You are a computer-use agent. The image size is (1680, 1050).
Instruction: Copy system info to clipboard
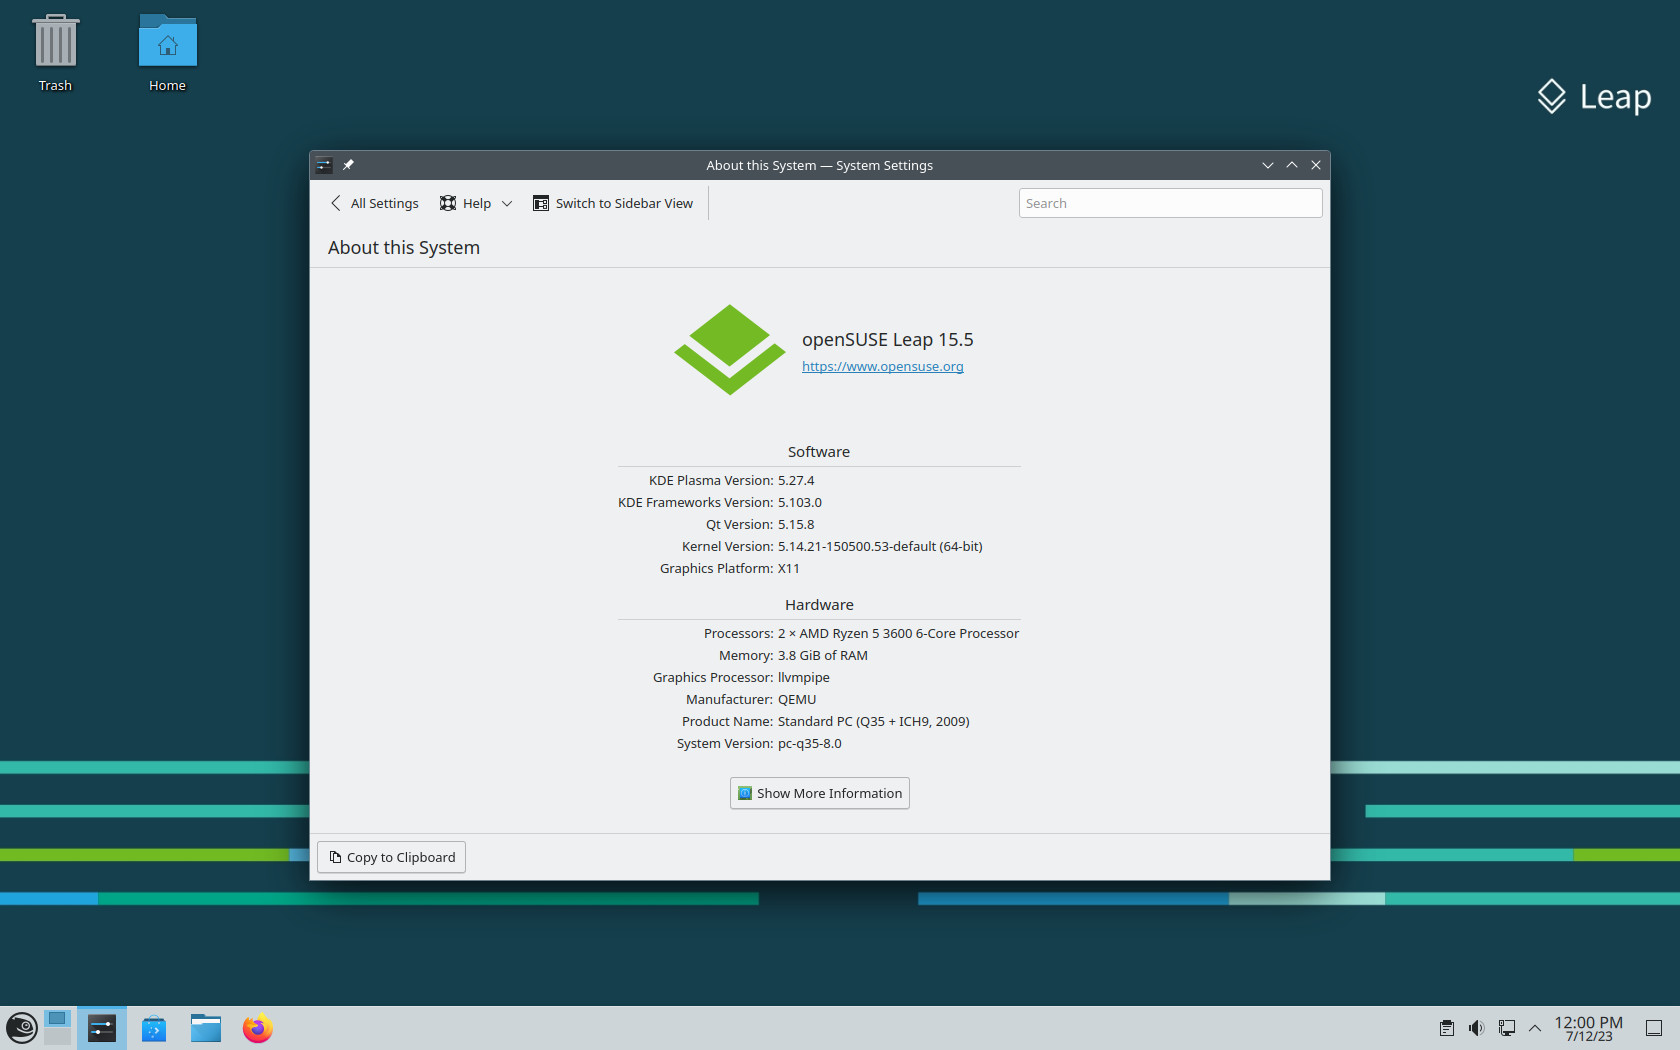click(x=392, y=857)
